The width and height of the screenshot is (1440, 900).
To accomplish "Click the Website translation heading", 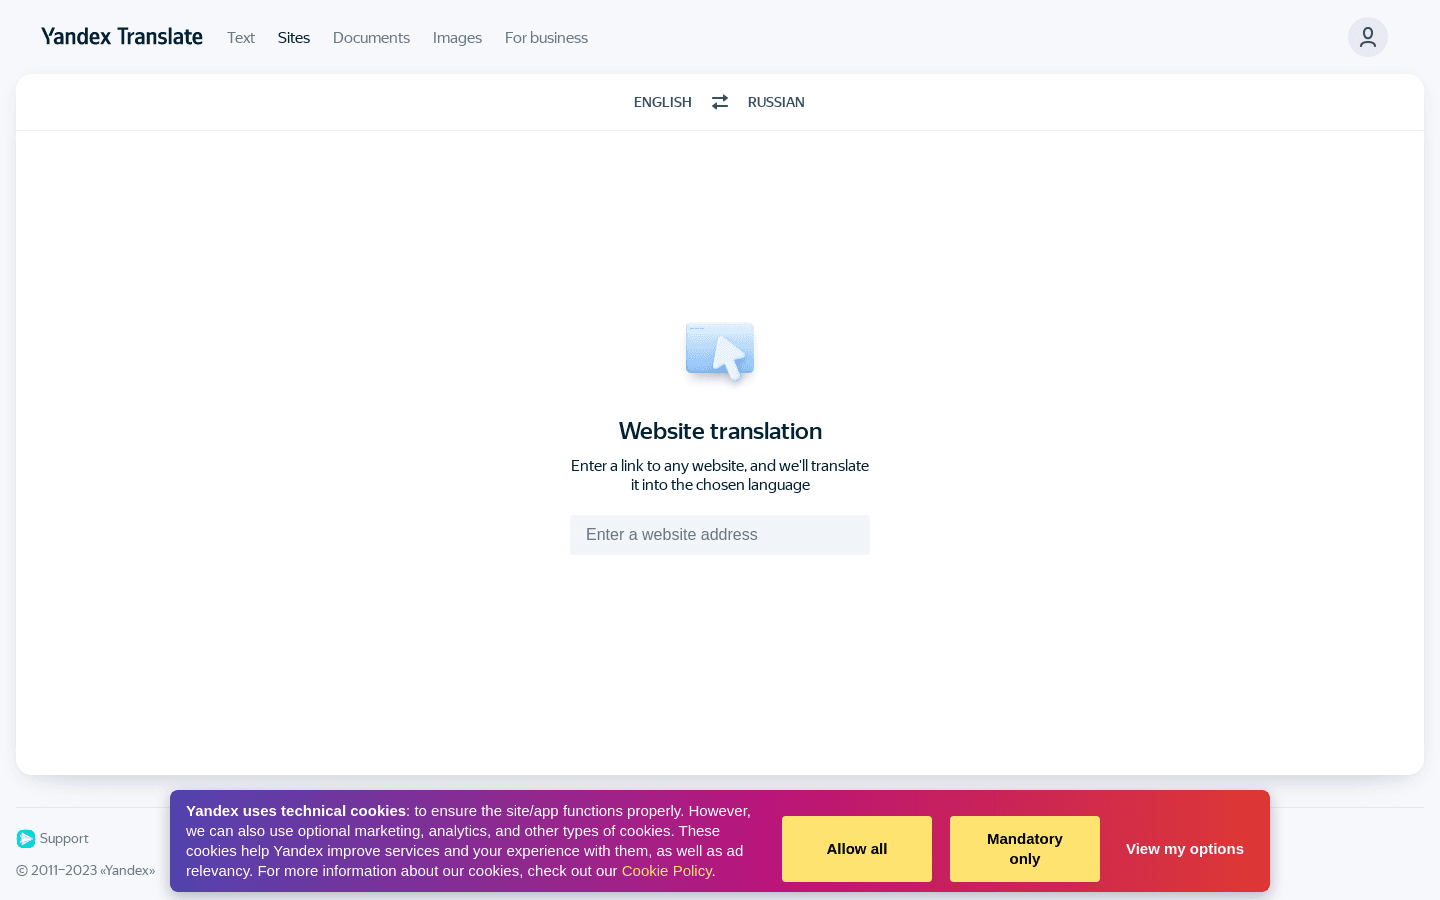I will tap(720, 431).
